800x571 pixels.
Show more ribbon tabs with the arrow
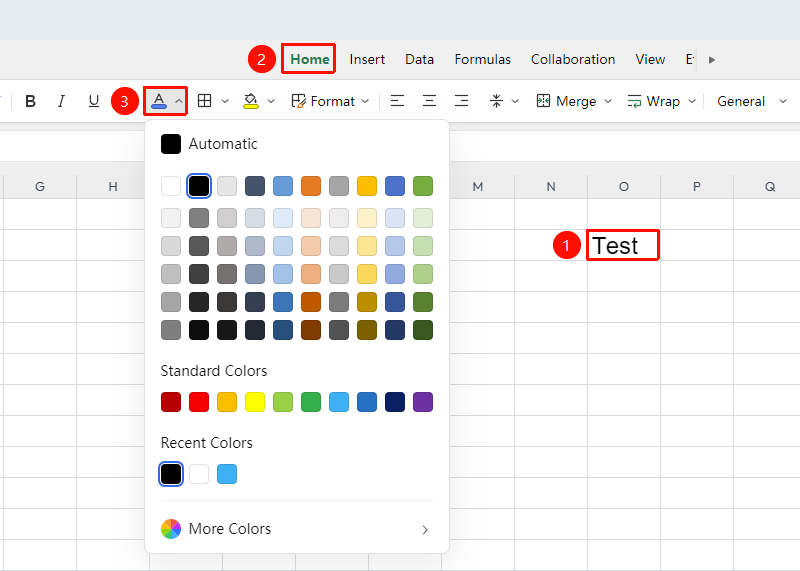pyautogui.click(x=712, y=60)
